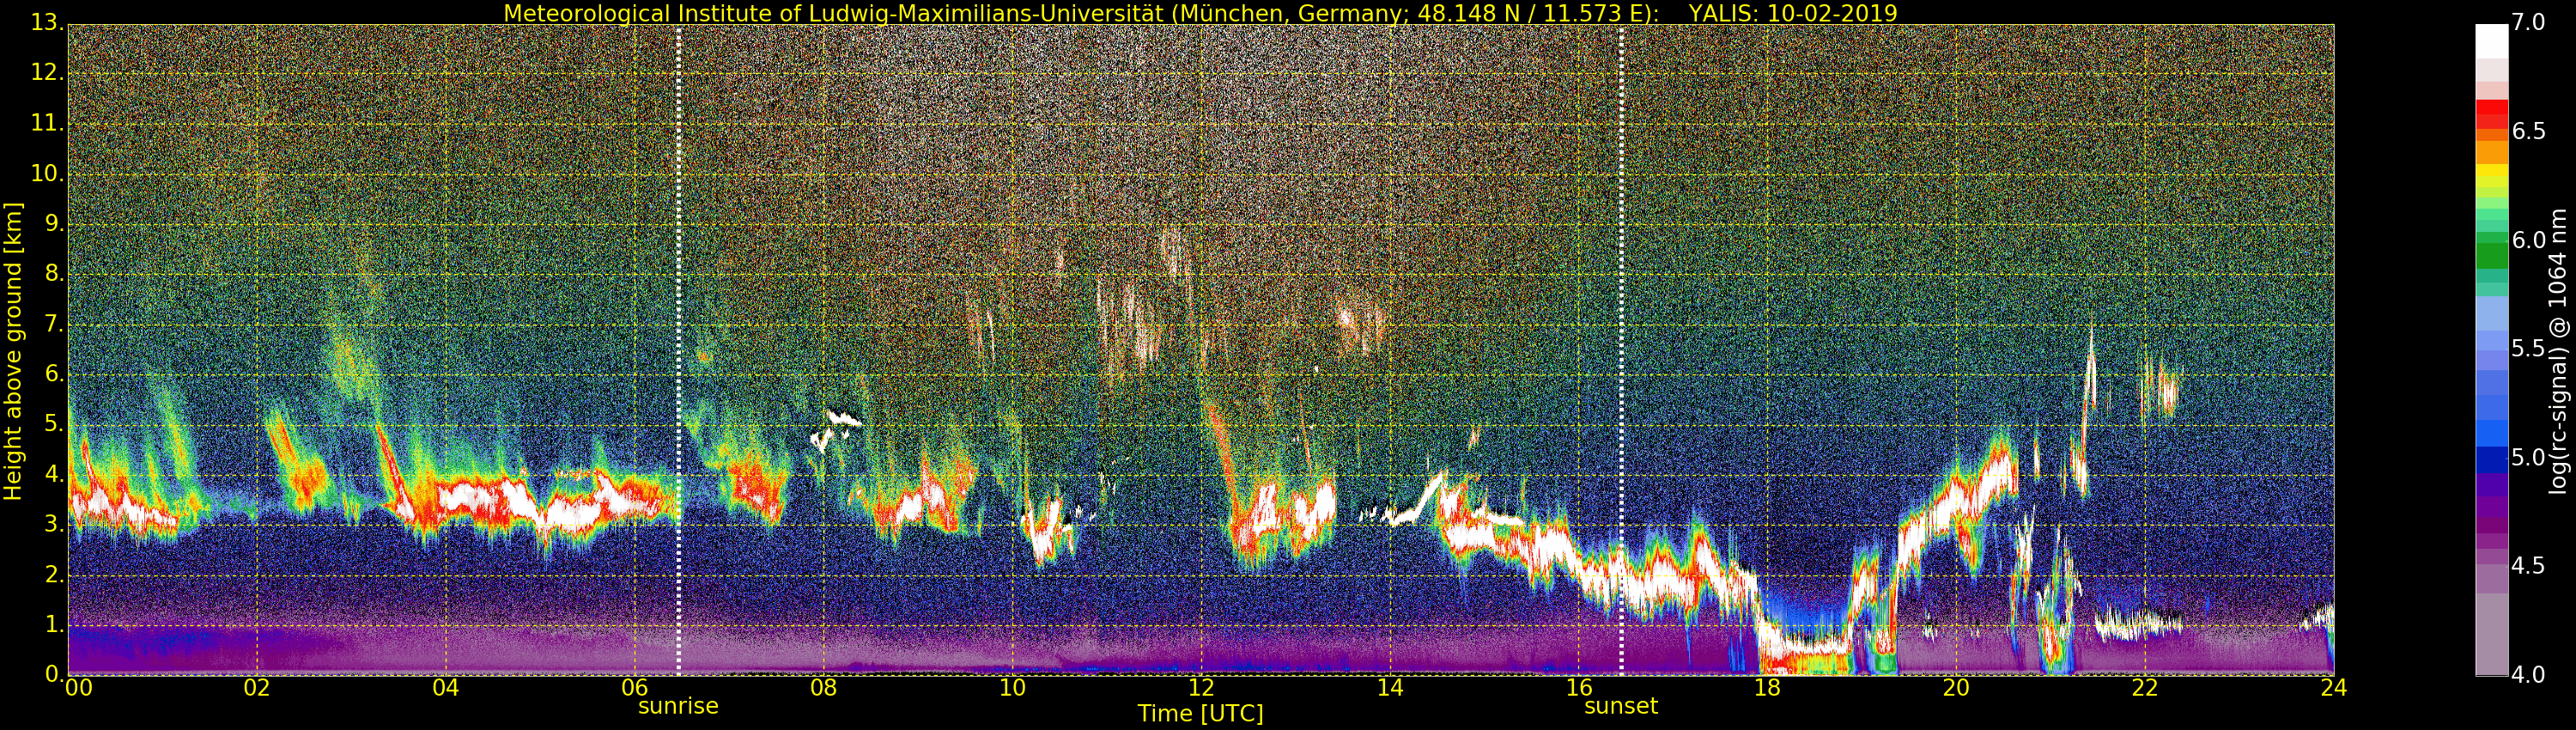Click the green segment of the colorbar near 6.0
This screenshot has height=730, width=2576.
[x=2491, y=257]
